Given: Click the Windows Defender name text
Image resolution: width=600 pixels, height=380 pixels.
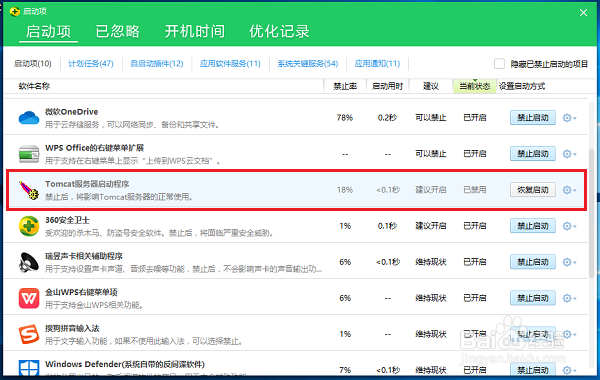Looking at the screenshot, I should (125, 364).
